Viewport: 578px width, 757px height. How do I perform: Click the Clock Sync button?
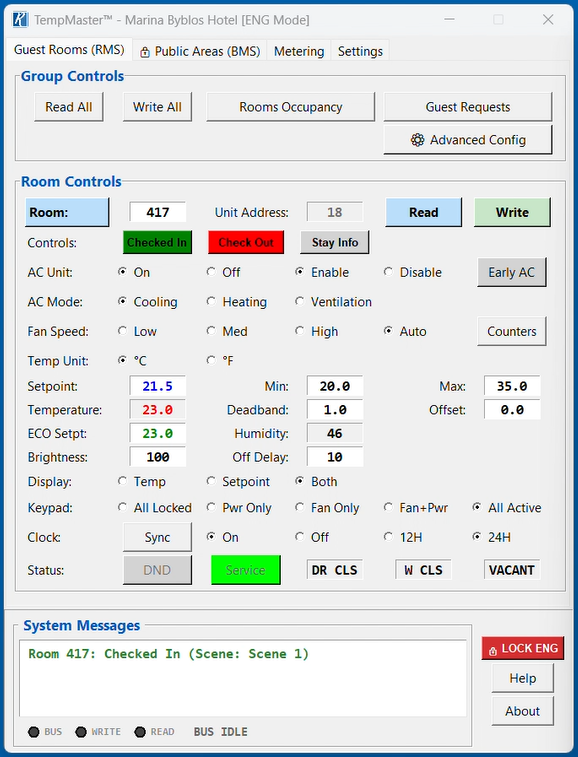(x=157, y=537)
